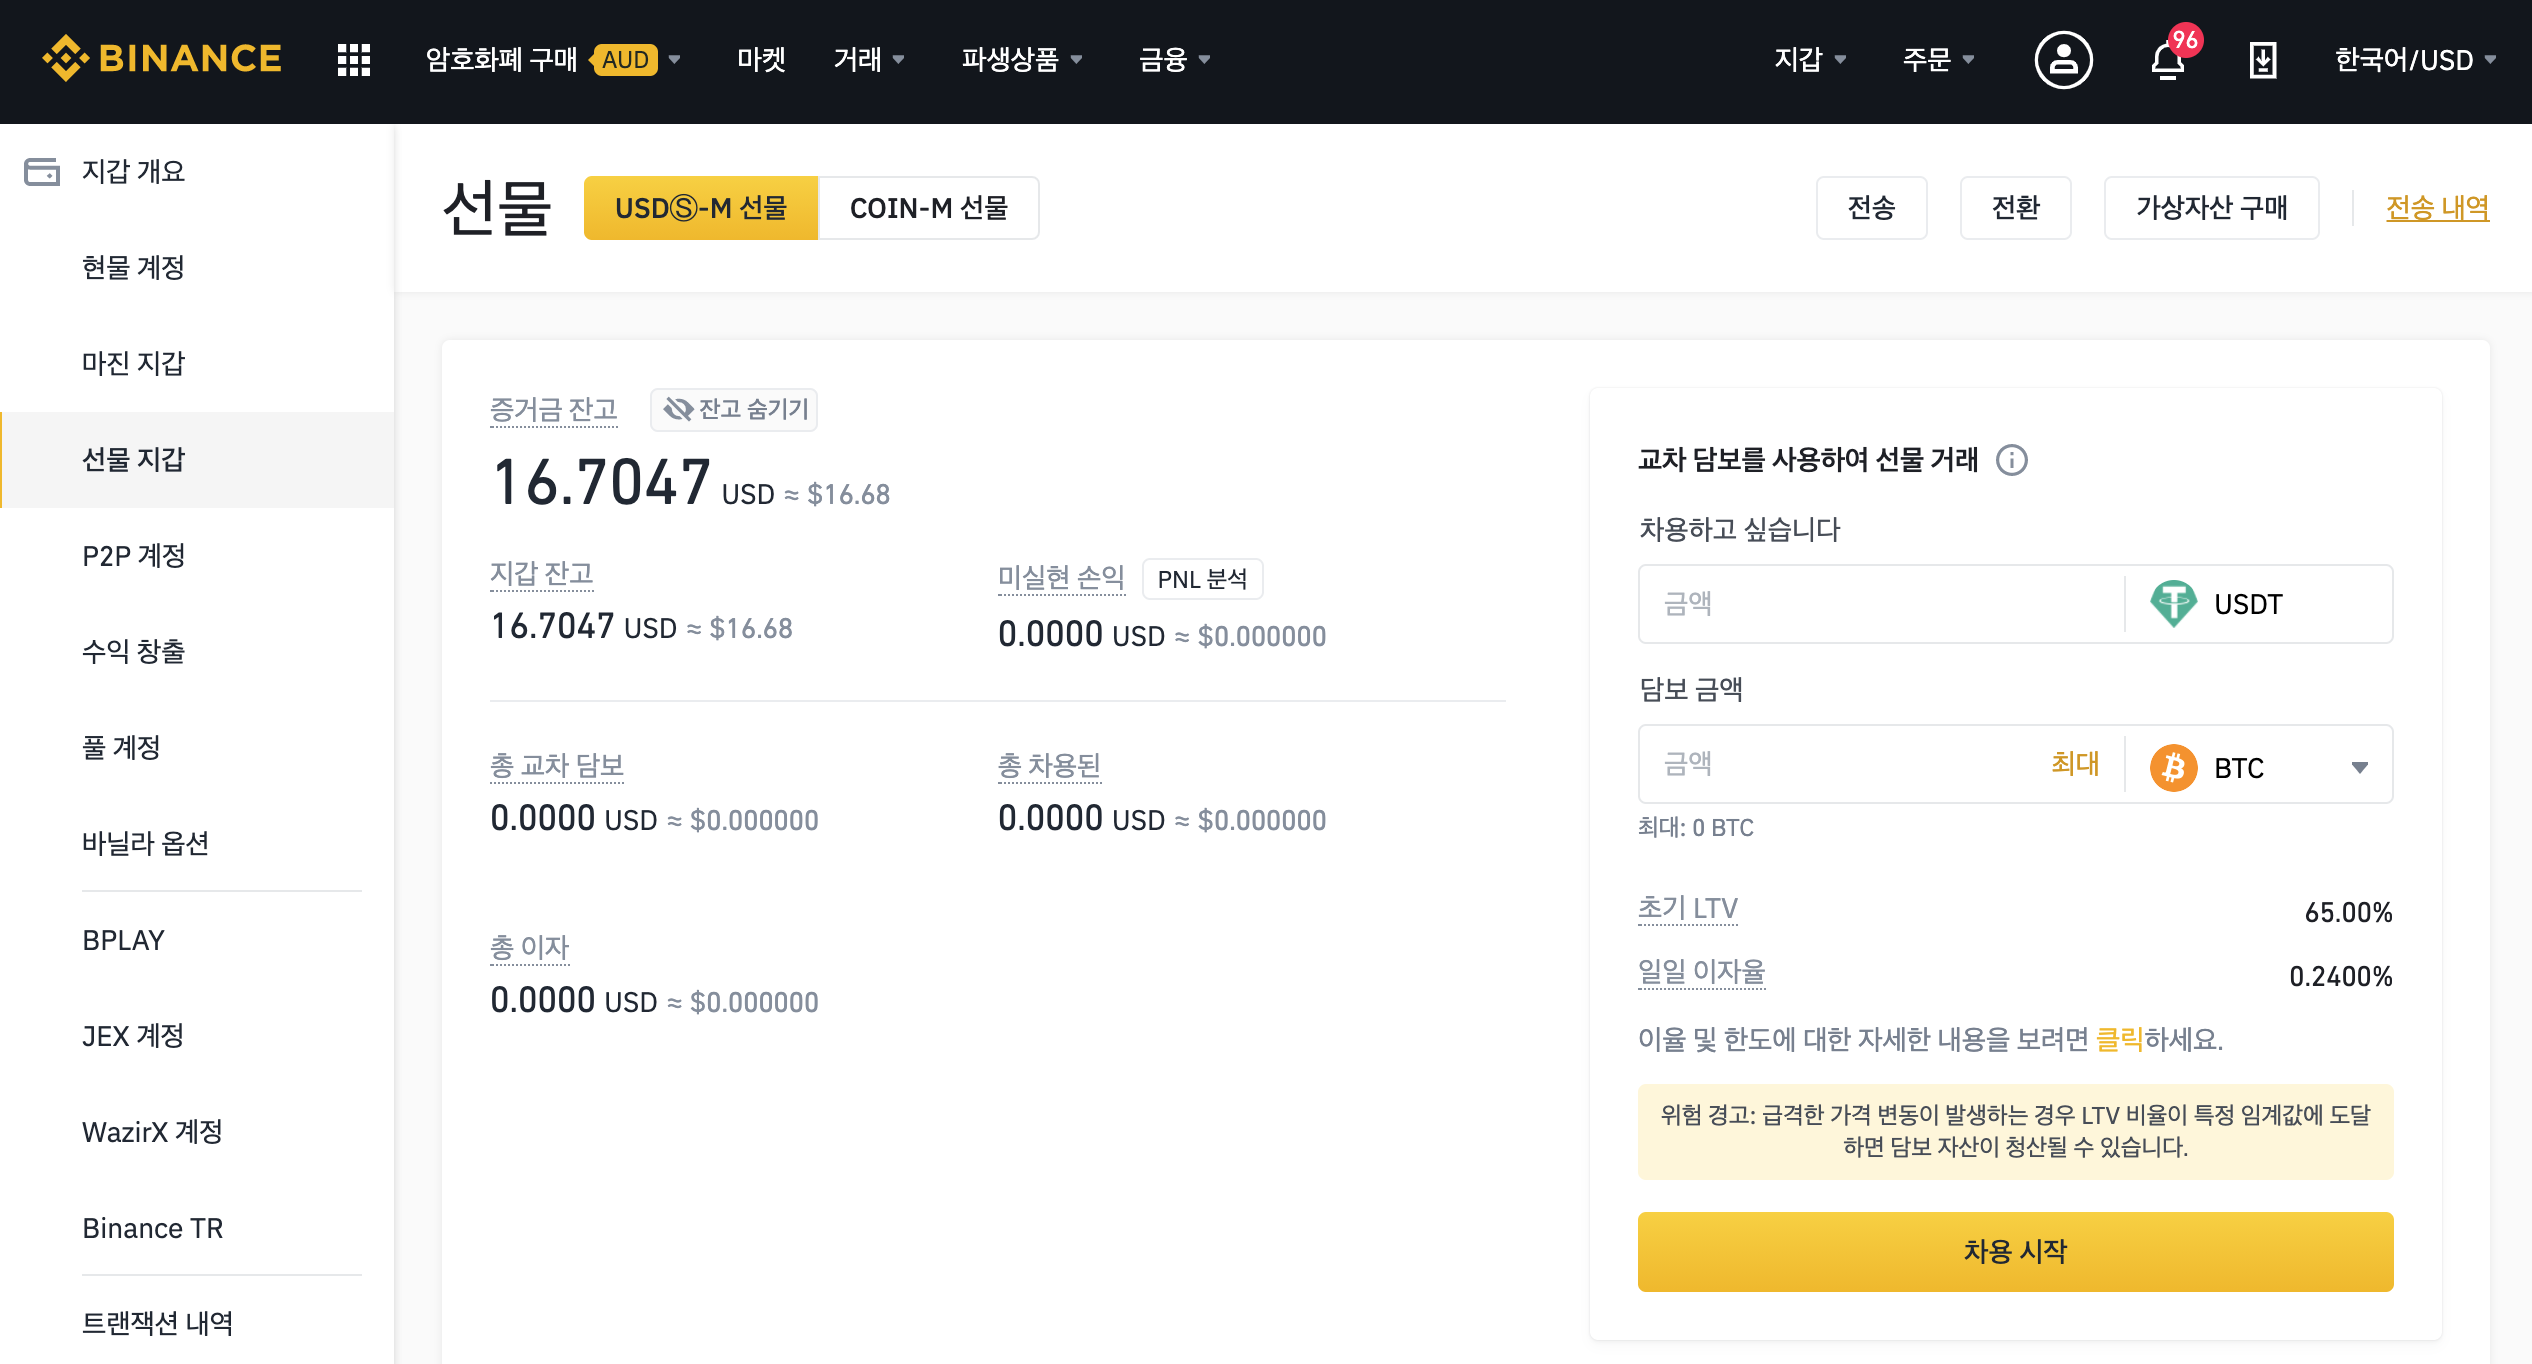Click the info icon next to 교차 담보

pos(2013,461)
